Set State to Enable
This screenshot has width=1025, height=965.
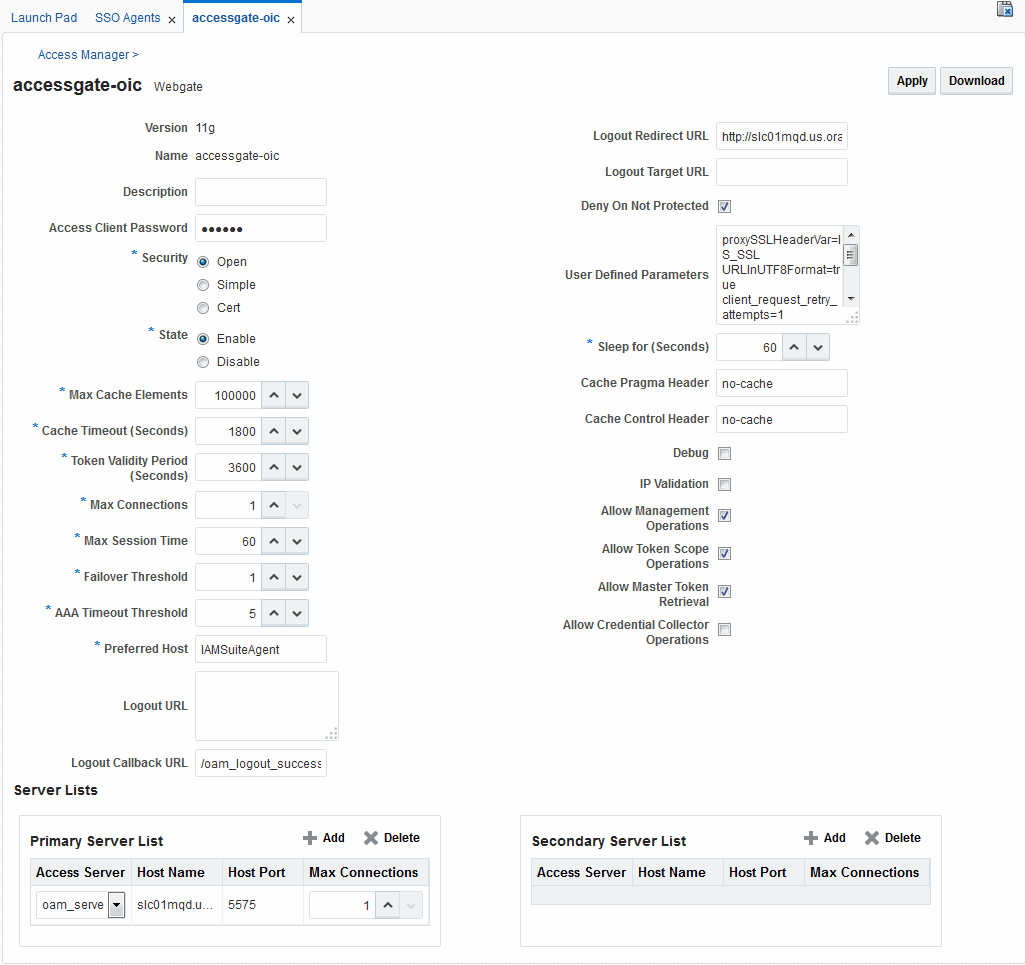point(203,339)
